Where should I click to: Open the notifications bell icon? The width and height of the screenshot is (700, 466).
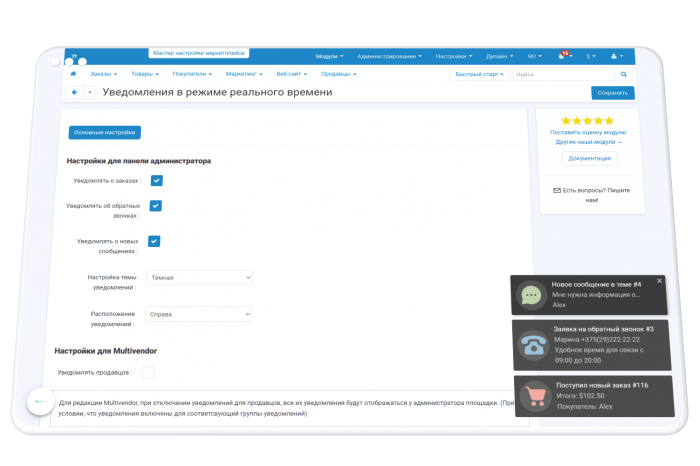[x=562, y=56]
